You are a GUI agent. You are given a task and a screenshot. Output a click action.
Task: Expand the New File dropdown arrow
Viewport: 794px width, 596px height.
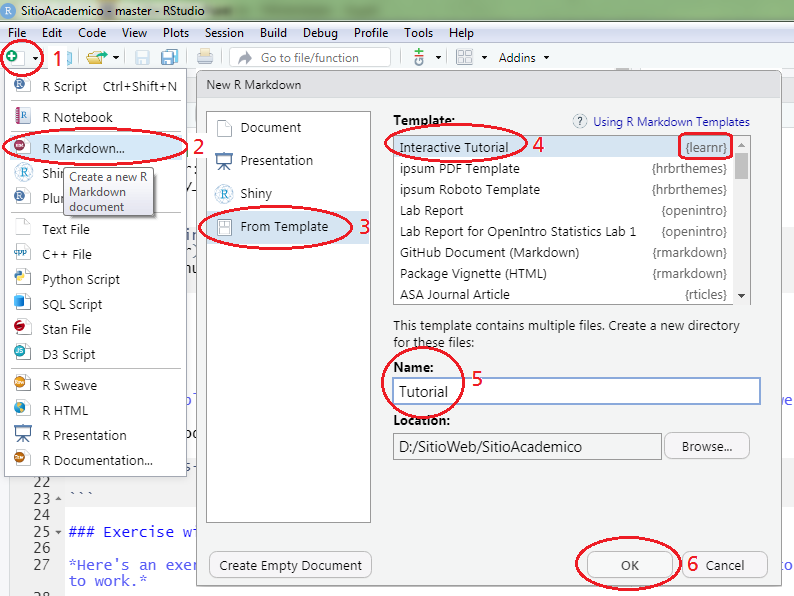point(35,58)
